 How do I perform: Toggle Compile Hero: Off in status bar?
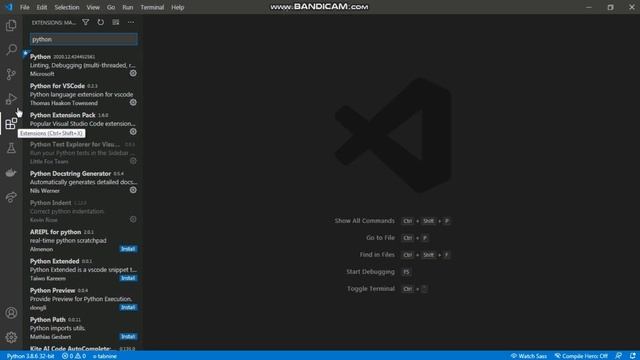(x=581, y=356)
